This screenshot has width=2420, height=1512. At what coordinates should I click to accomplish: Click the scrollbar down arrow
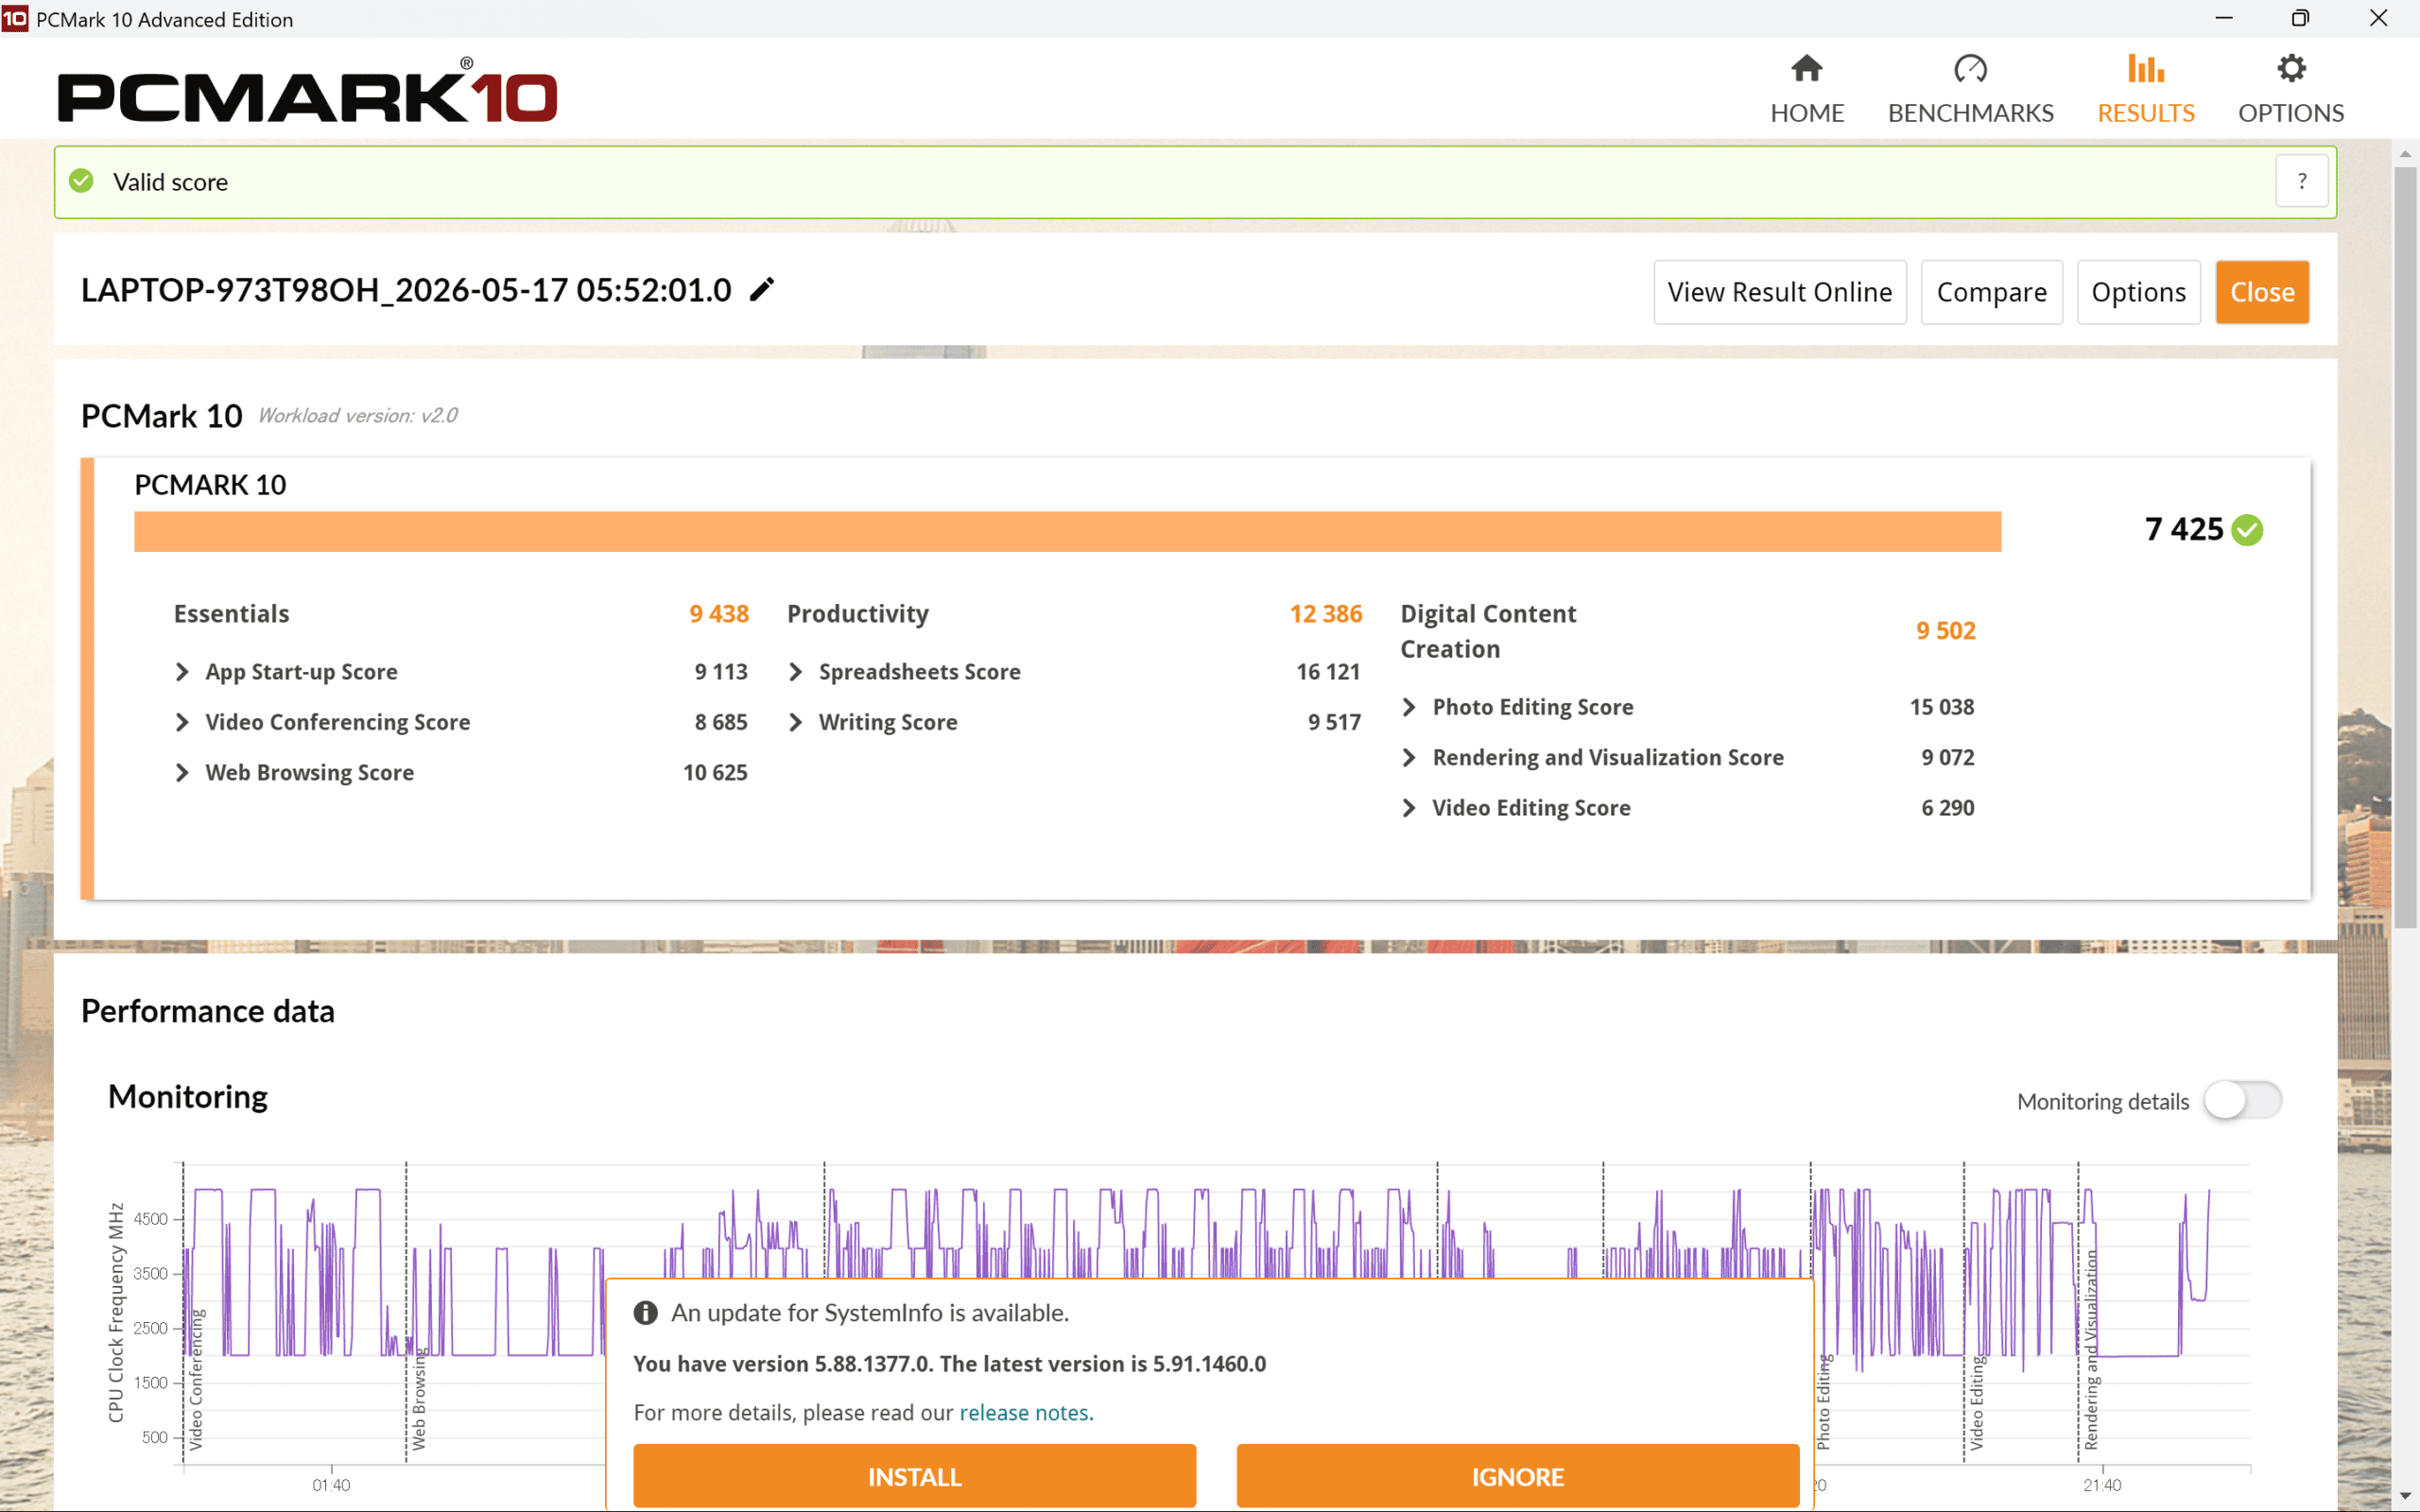2406,1496
